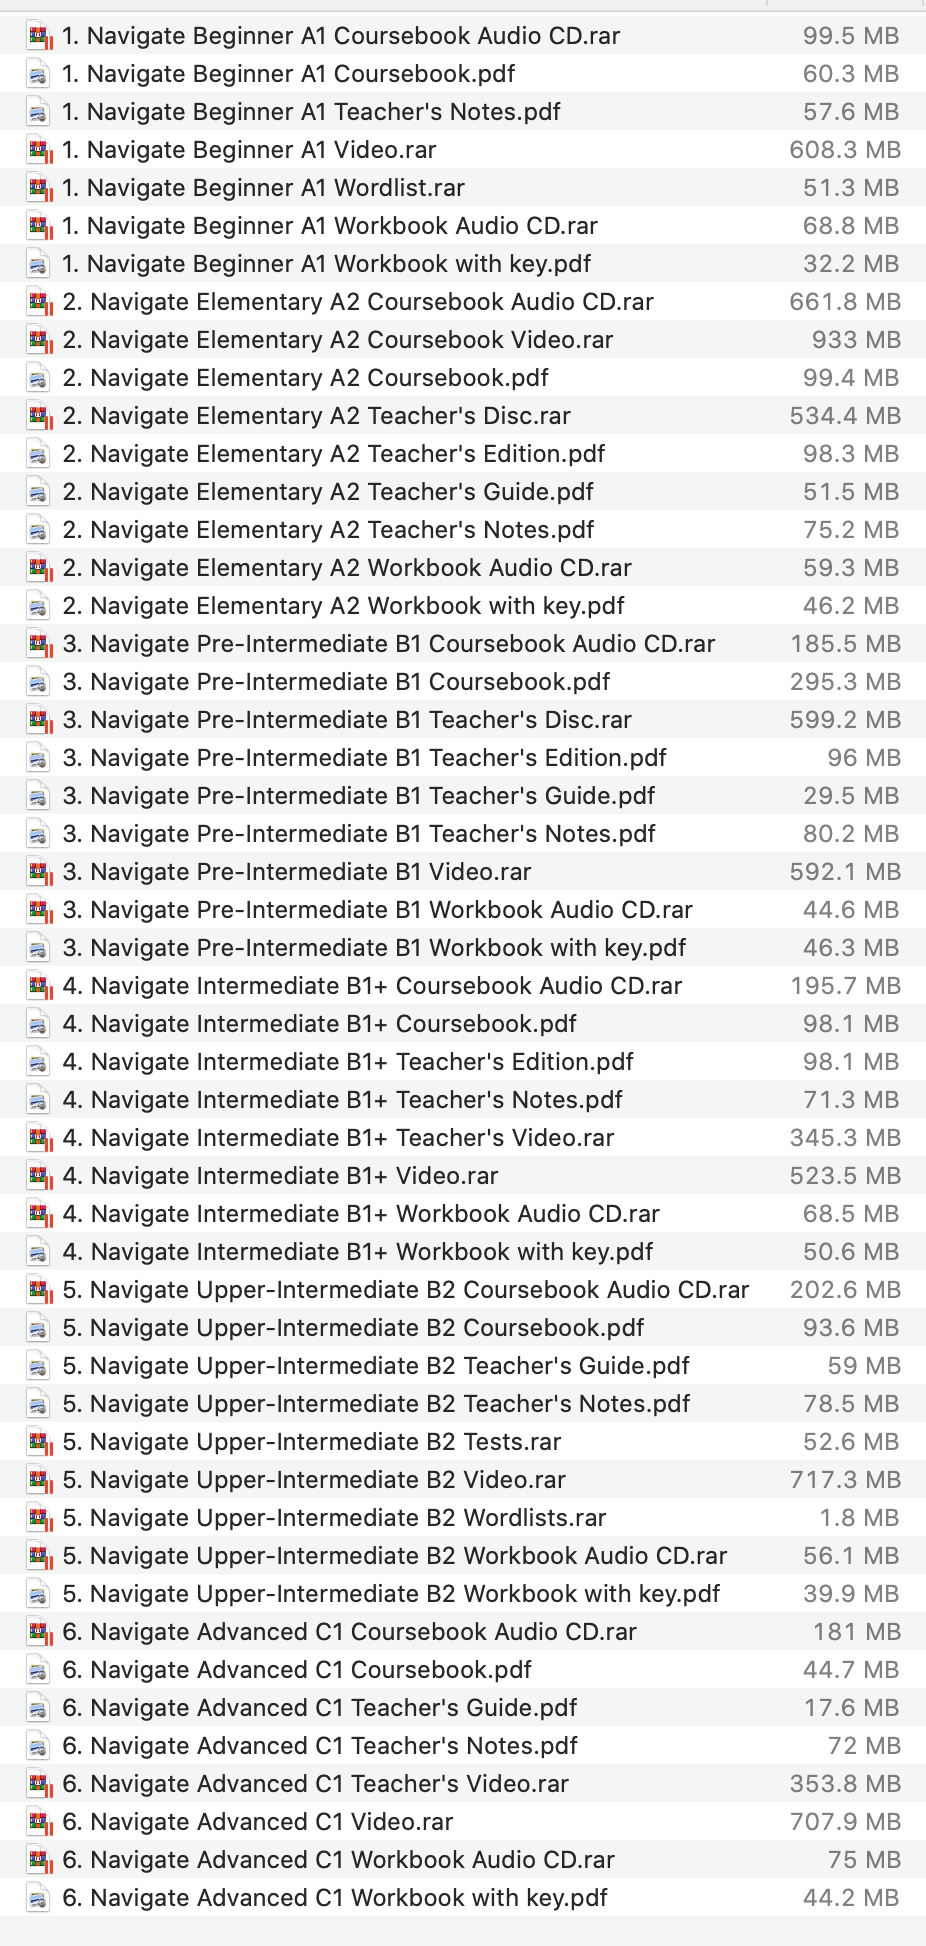The height and width of the screenshot is (1946, 926).
Task: Select file name '2. Navigate Elementary A2 Workbook with key.pdf'
Action: click(x=343, y=606)
